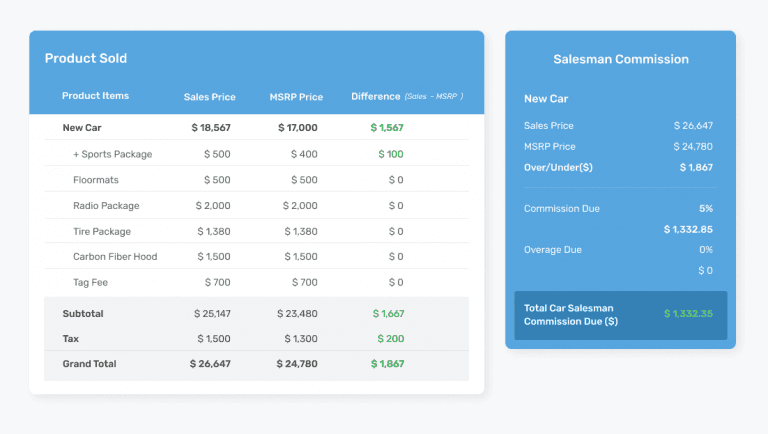Click the New Car sales price $ 18,567
This screenshot has height=434, width=768.
211,128
